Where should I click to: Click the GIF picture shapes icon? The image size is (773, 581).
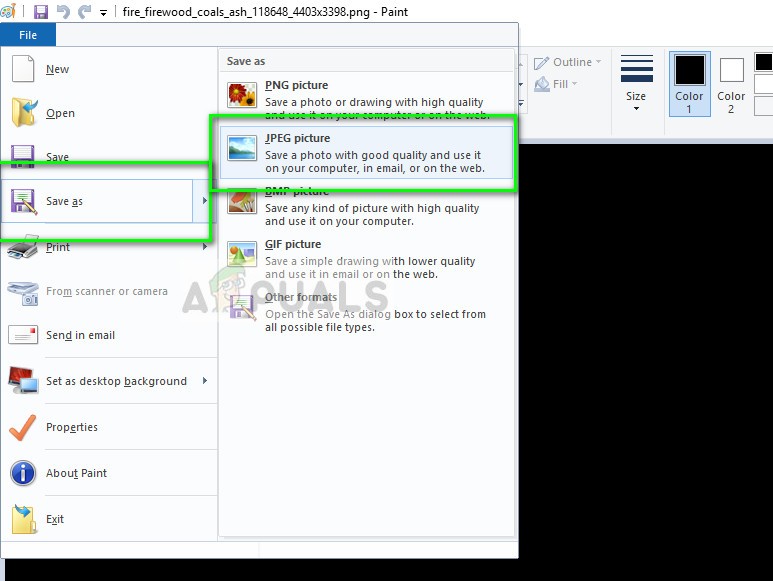point(242,254)
